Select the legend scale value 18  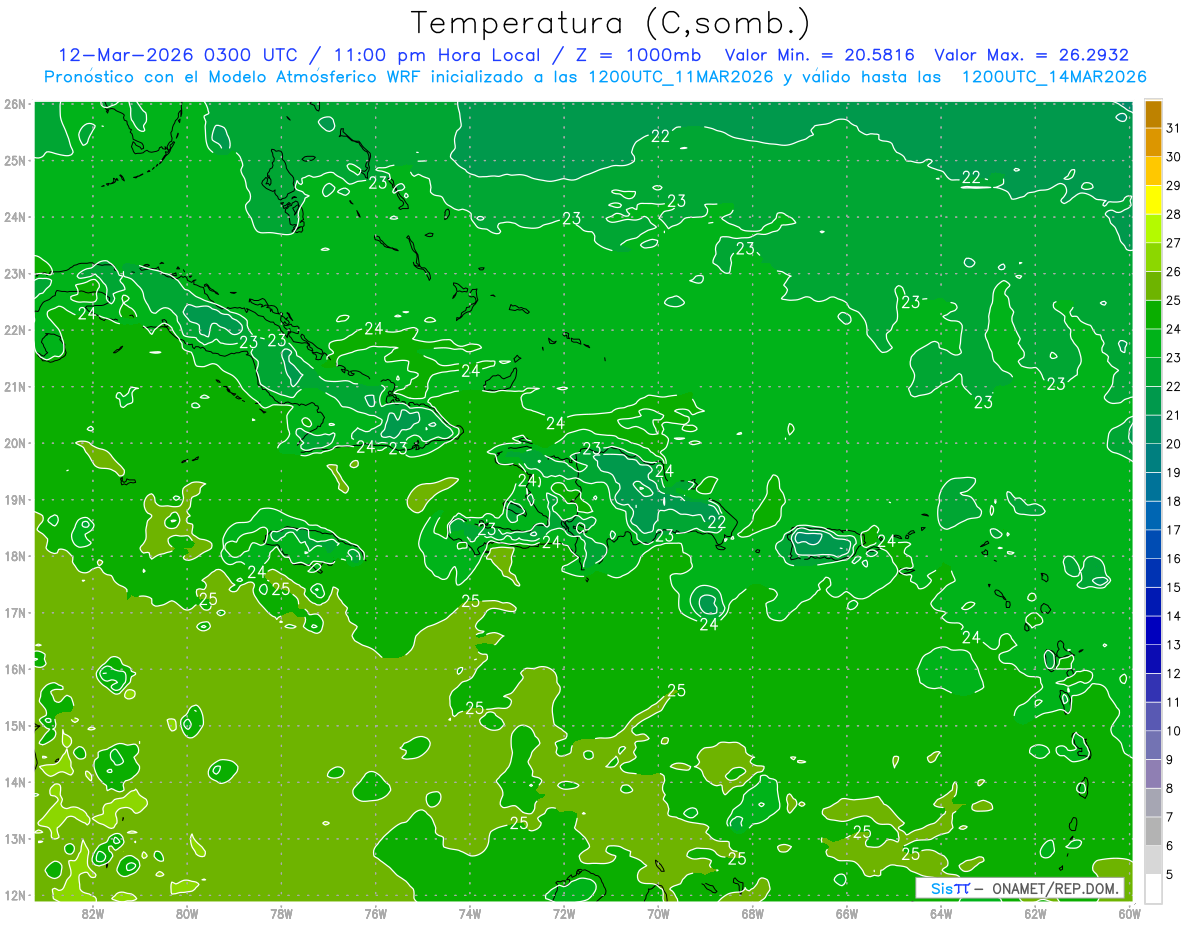coord(1174,501)
